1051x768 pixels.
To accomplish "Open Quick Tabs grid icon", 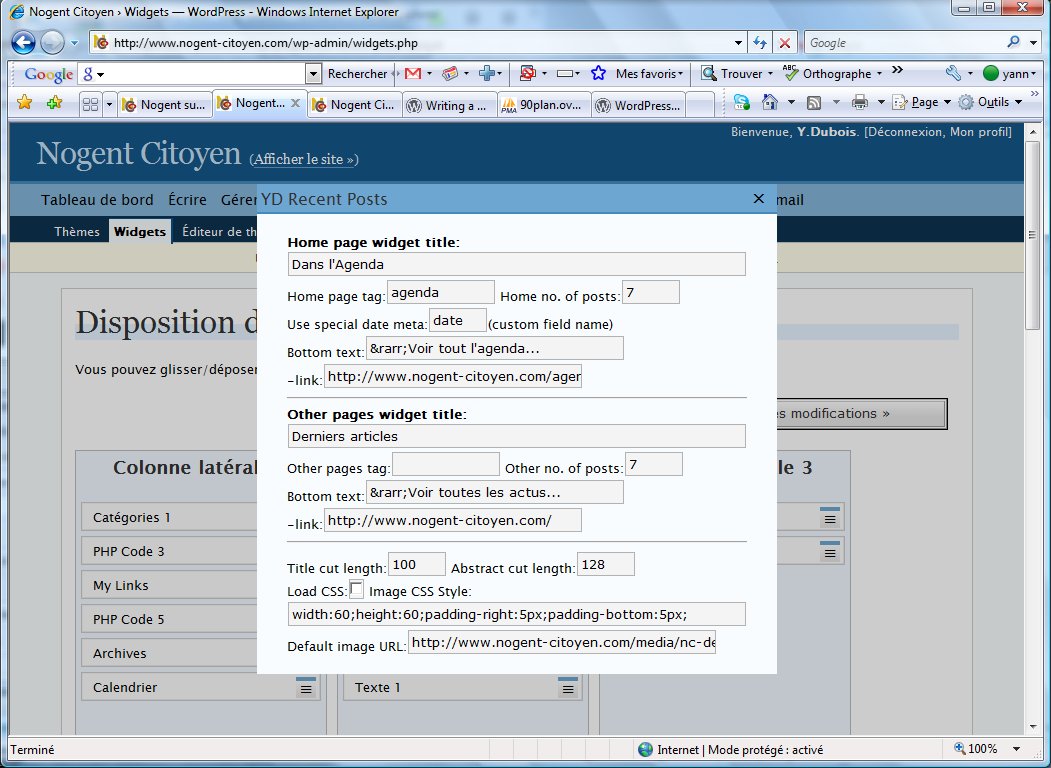I will tap(90, 105).
